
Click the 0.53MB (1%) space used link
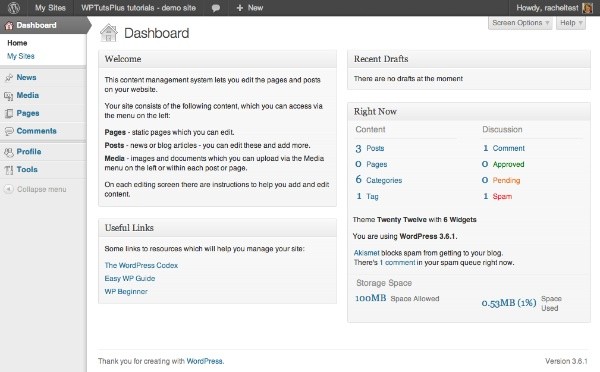[509, 303]
